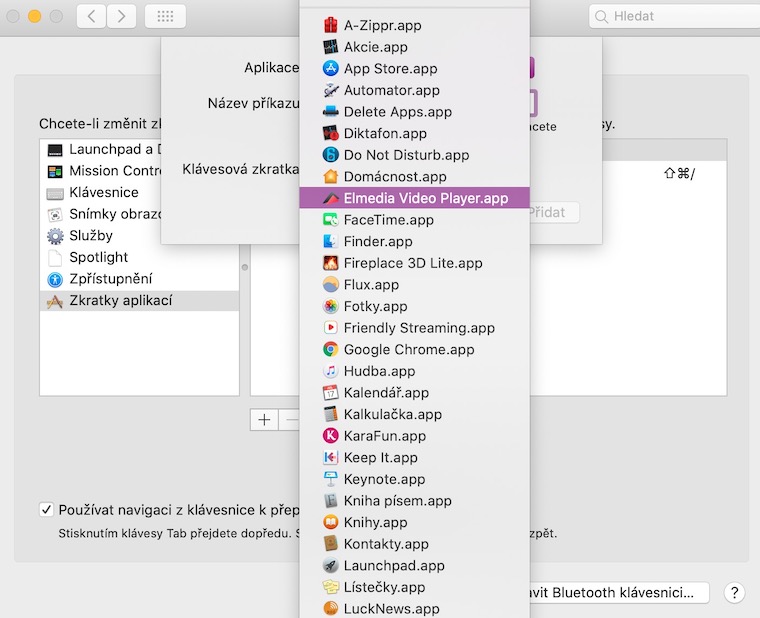Click the Google Chrome.app icon
This screenshot has height=618, width=760.
point(331,349)
